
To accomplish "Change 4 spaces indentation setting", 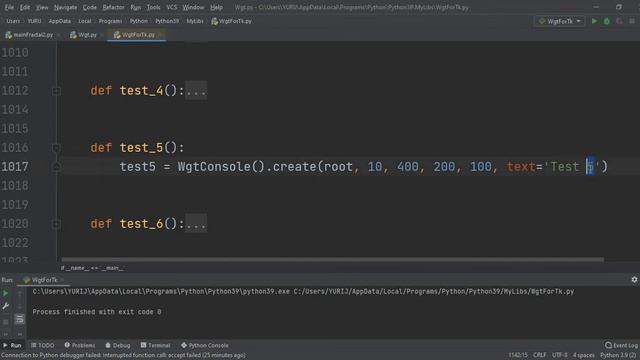I will coord(584,356).
